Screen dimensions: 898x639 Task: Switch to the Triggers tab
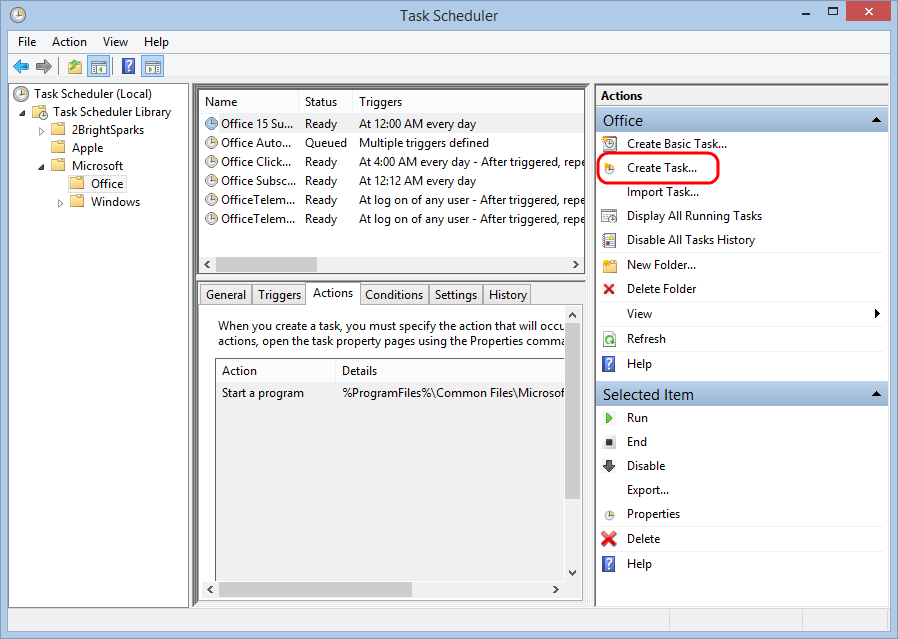279,295
